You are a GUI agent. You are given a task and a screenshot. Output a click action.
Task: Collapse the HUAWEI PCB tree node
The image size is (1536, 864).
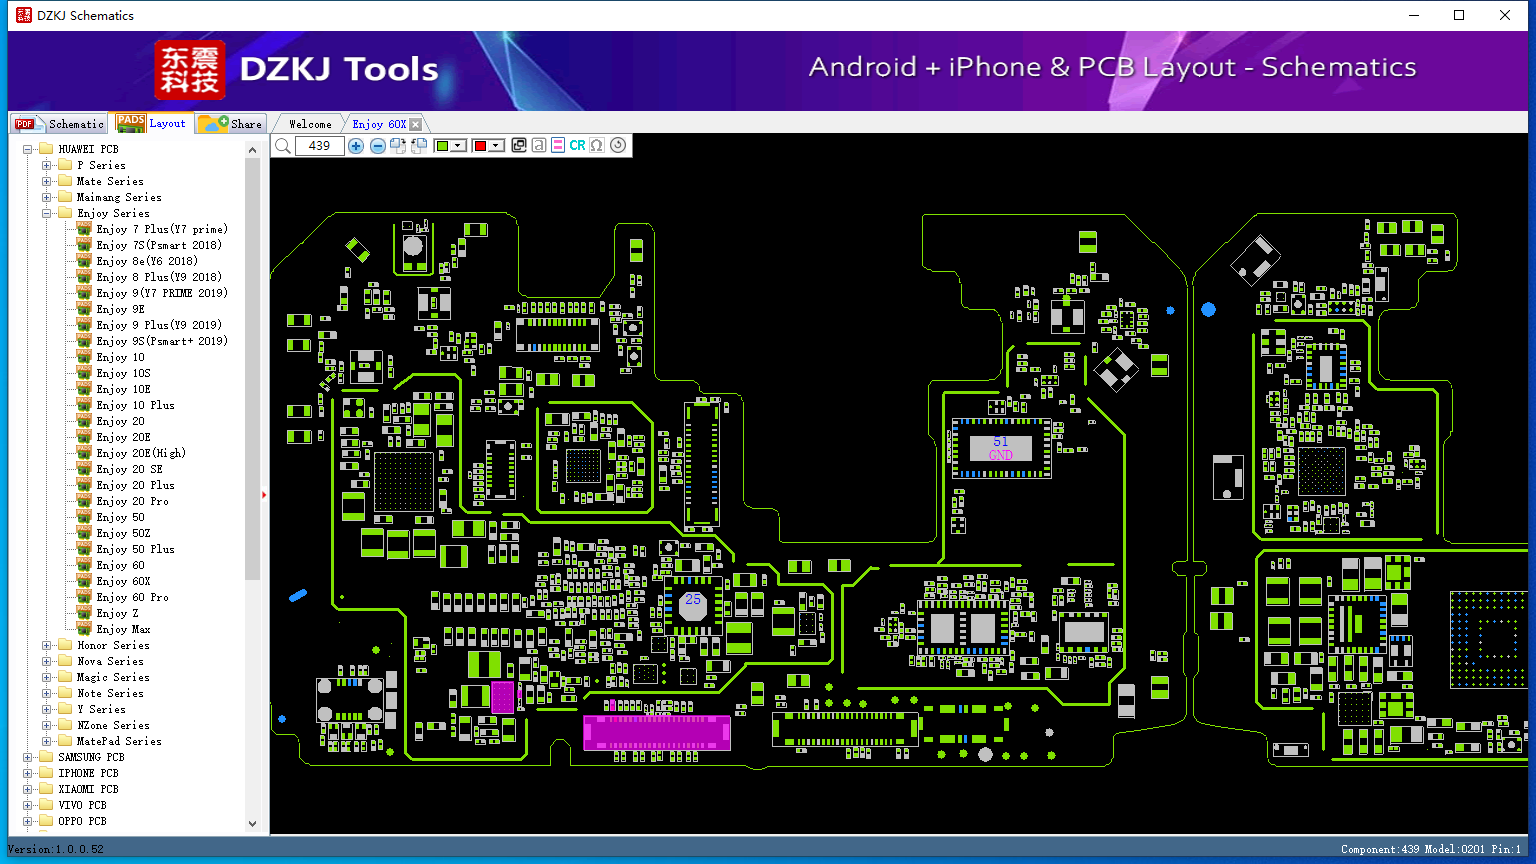pyautogui.click(x=27, y=149)
